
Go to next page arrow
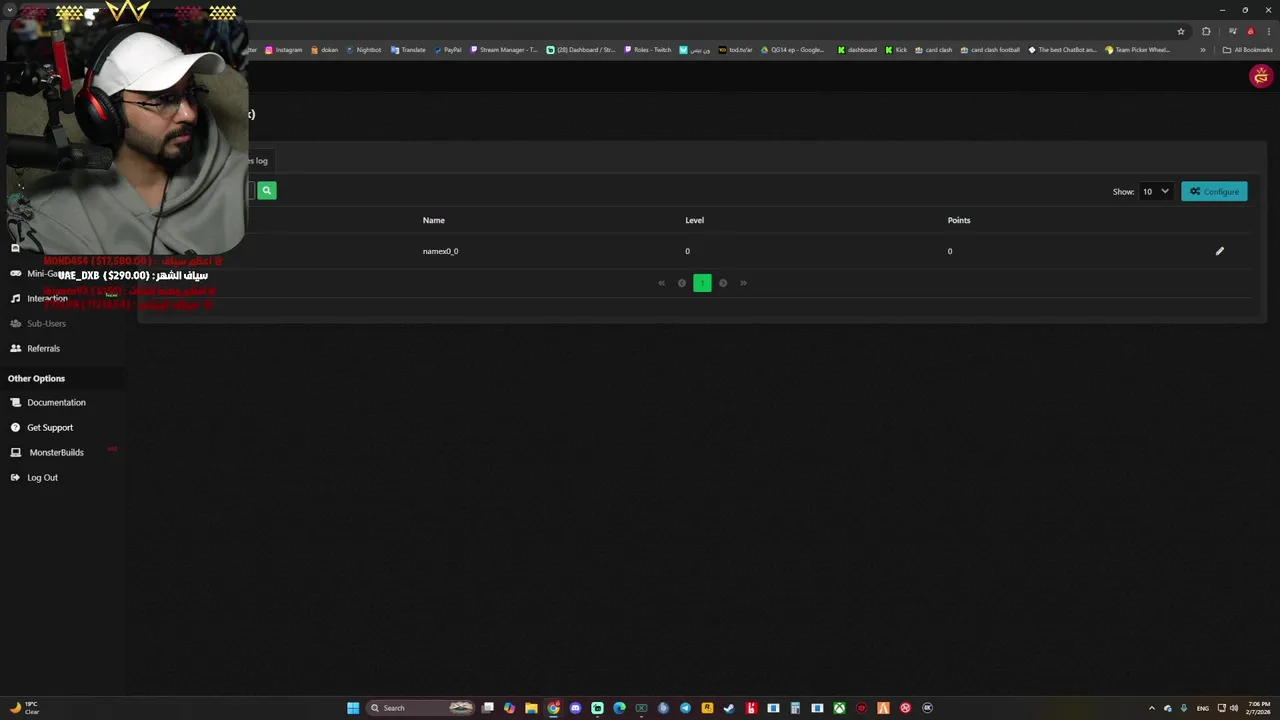723,283
